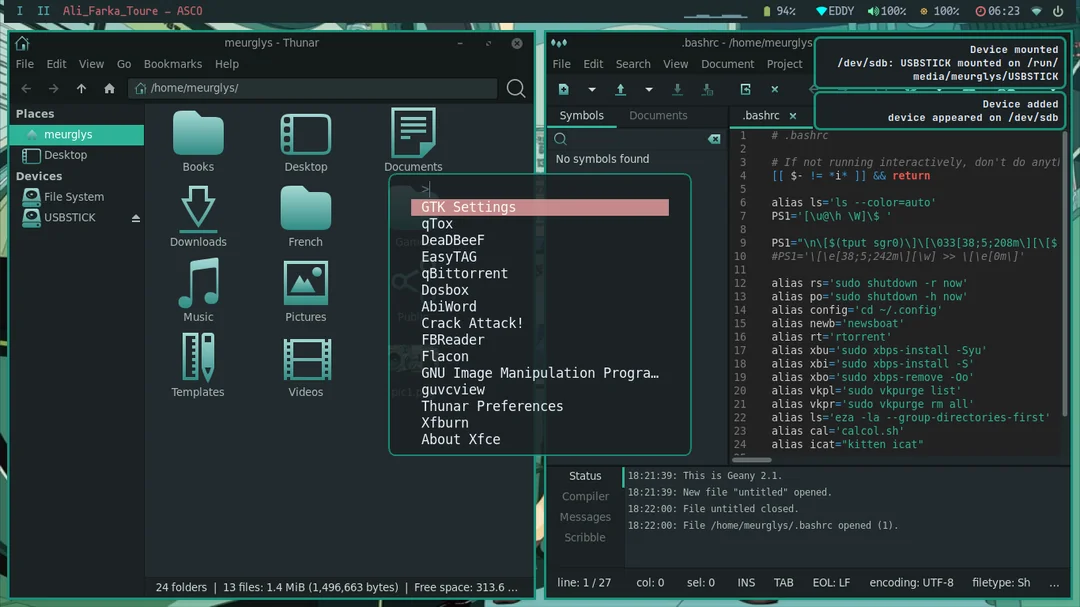Viewport: 1080px width, 607px height.
Task: Switch to the Documents sidebar tab in Geany
Action: coord(658,115)
